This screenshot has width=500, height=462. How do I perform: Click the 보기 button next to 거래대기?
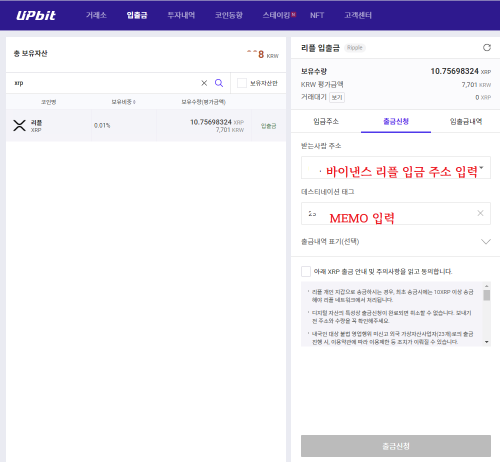337,97
